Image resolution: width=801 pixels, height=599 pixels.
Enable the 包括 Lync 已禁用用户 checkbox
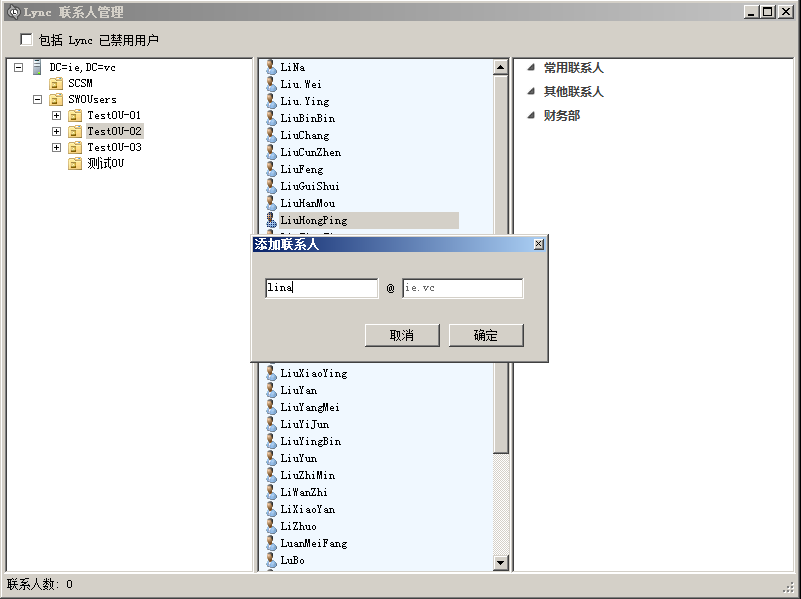(x=27, y=40)
